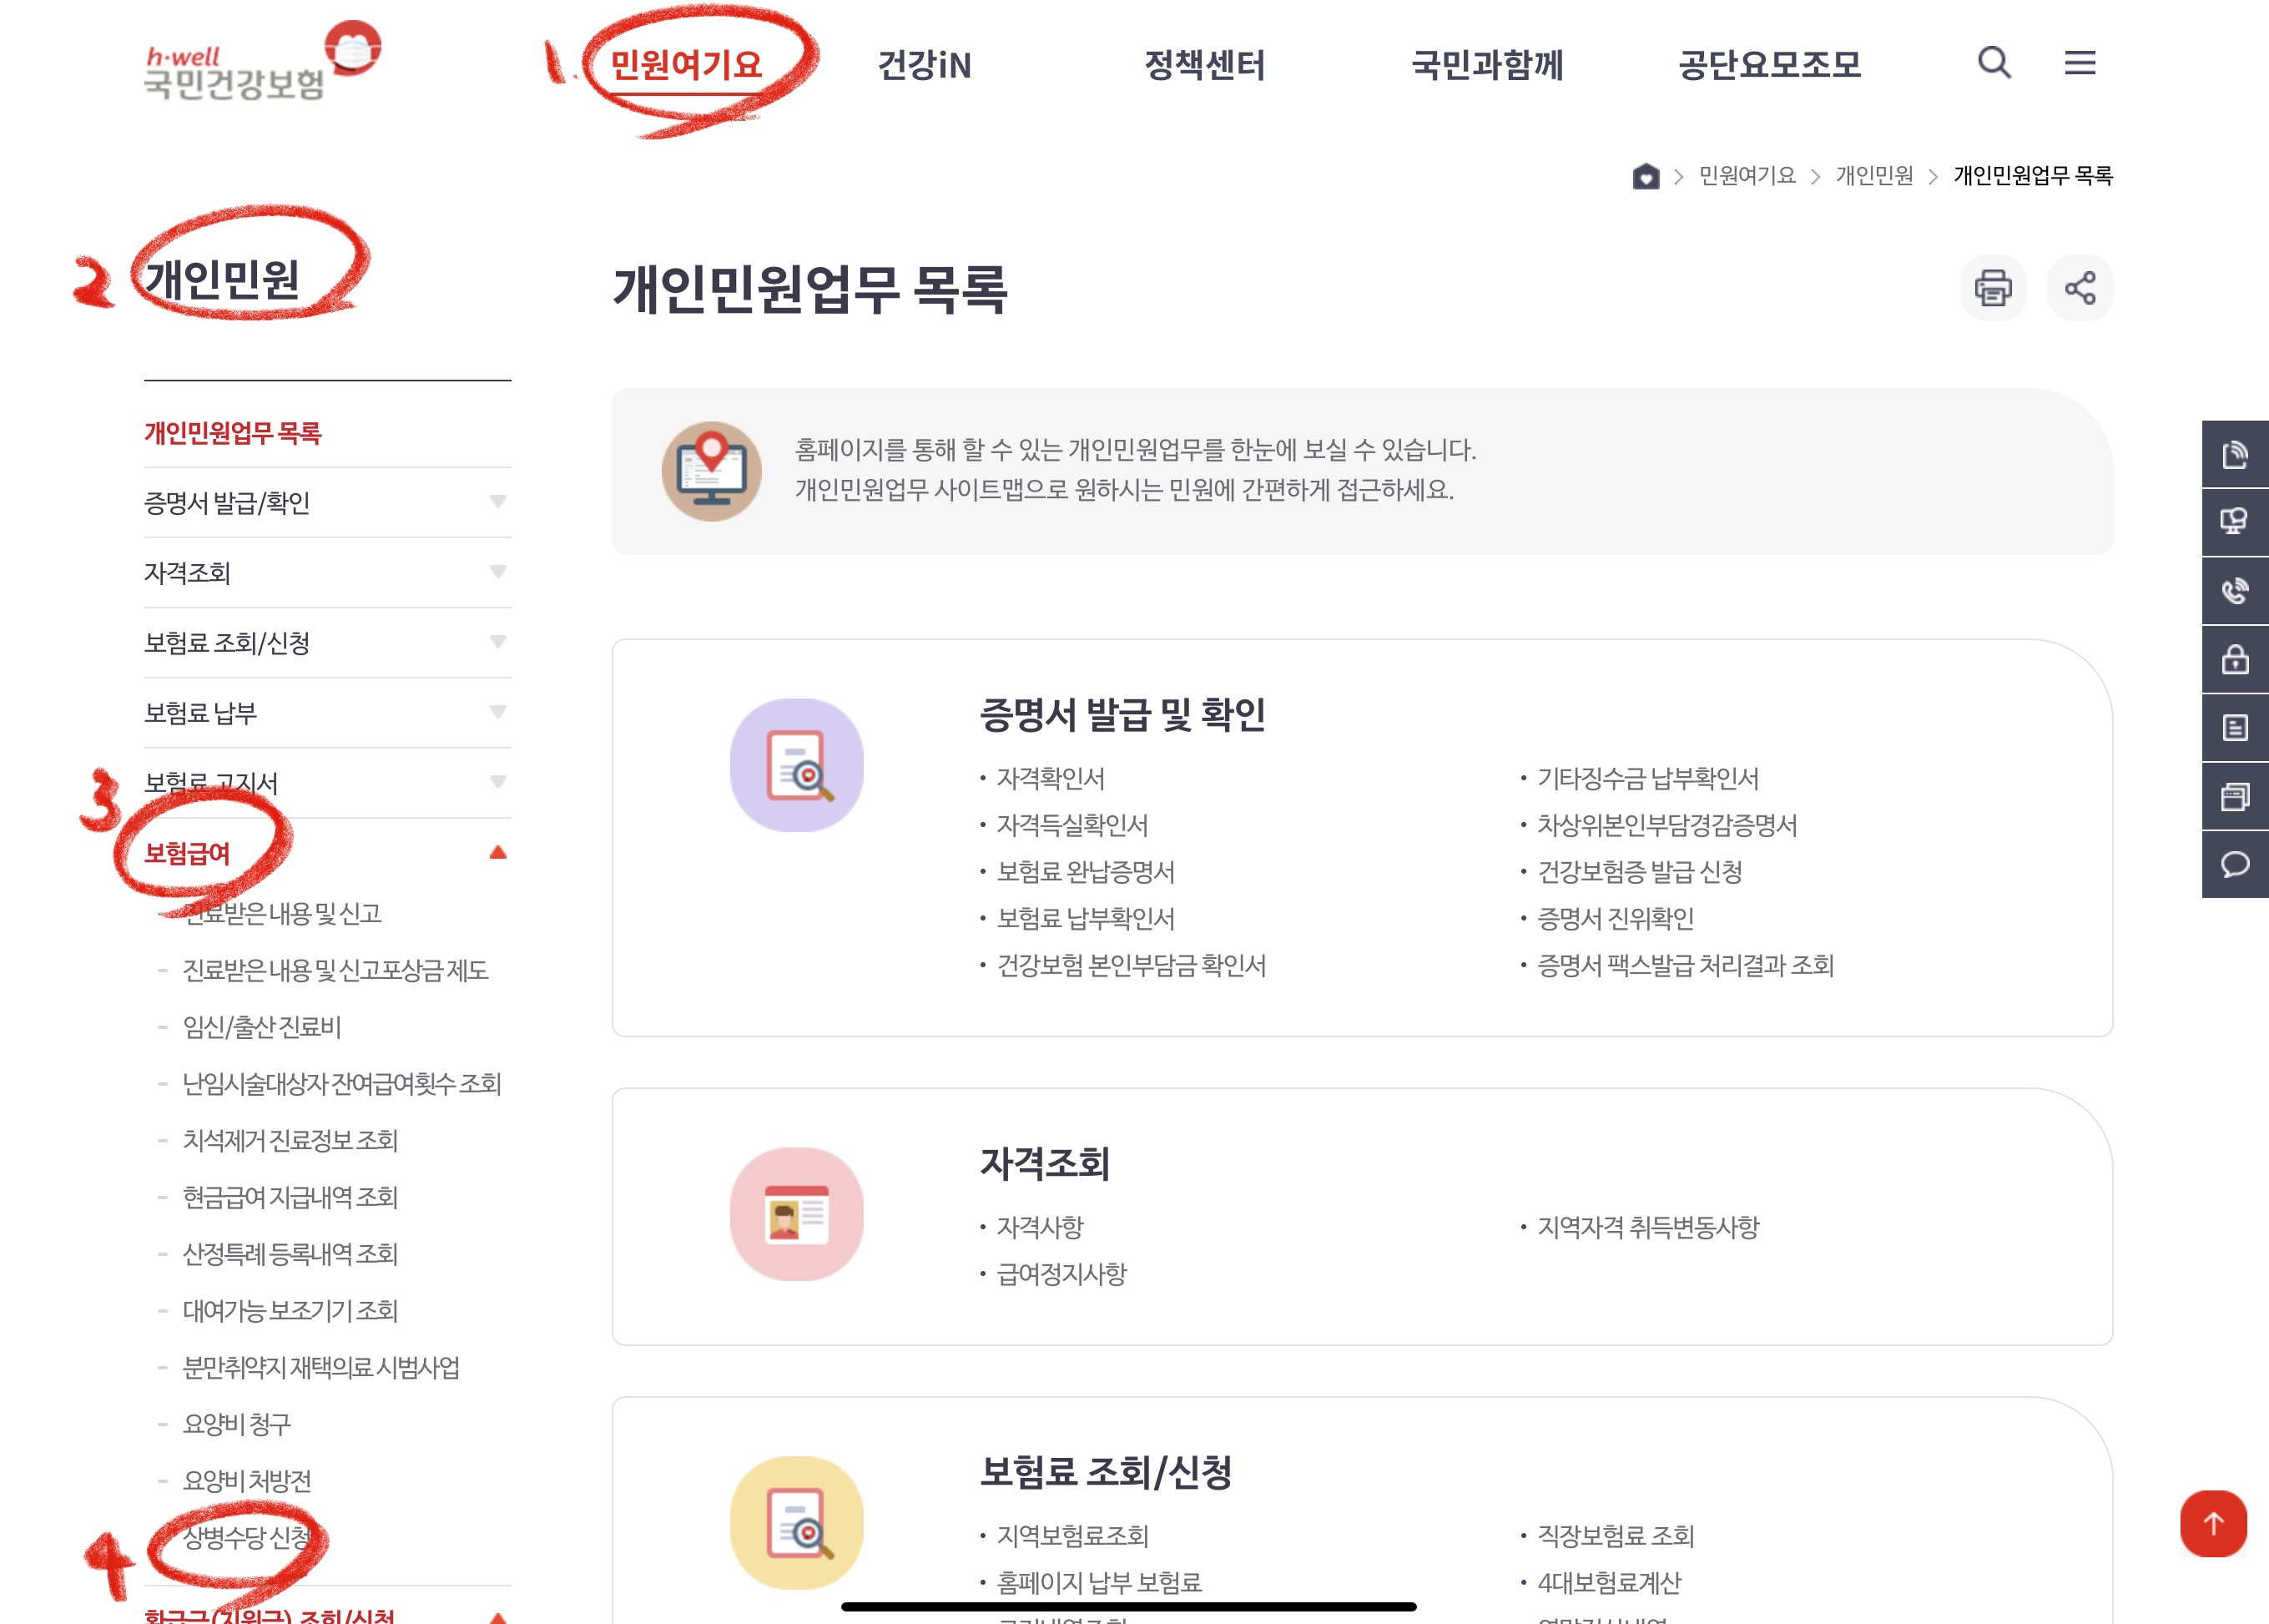Click 임신/출산 진료비 in sidebar
Screen dimensions: 2269x1624
click(x=262, y=1027)
